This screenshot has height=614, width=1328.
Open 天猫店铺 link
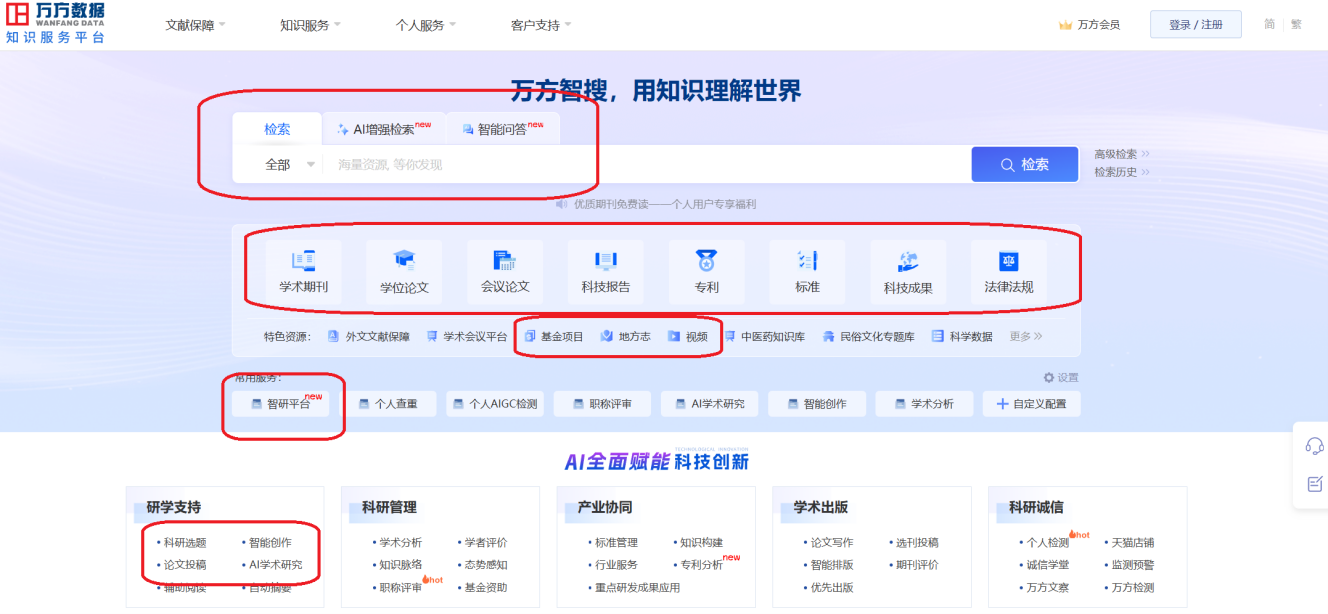click(1133, 543)
